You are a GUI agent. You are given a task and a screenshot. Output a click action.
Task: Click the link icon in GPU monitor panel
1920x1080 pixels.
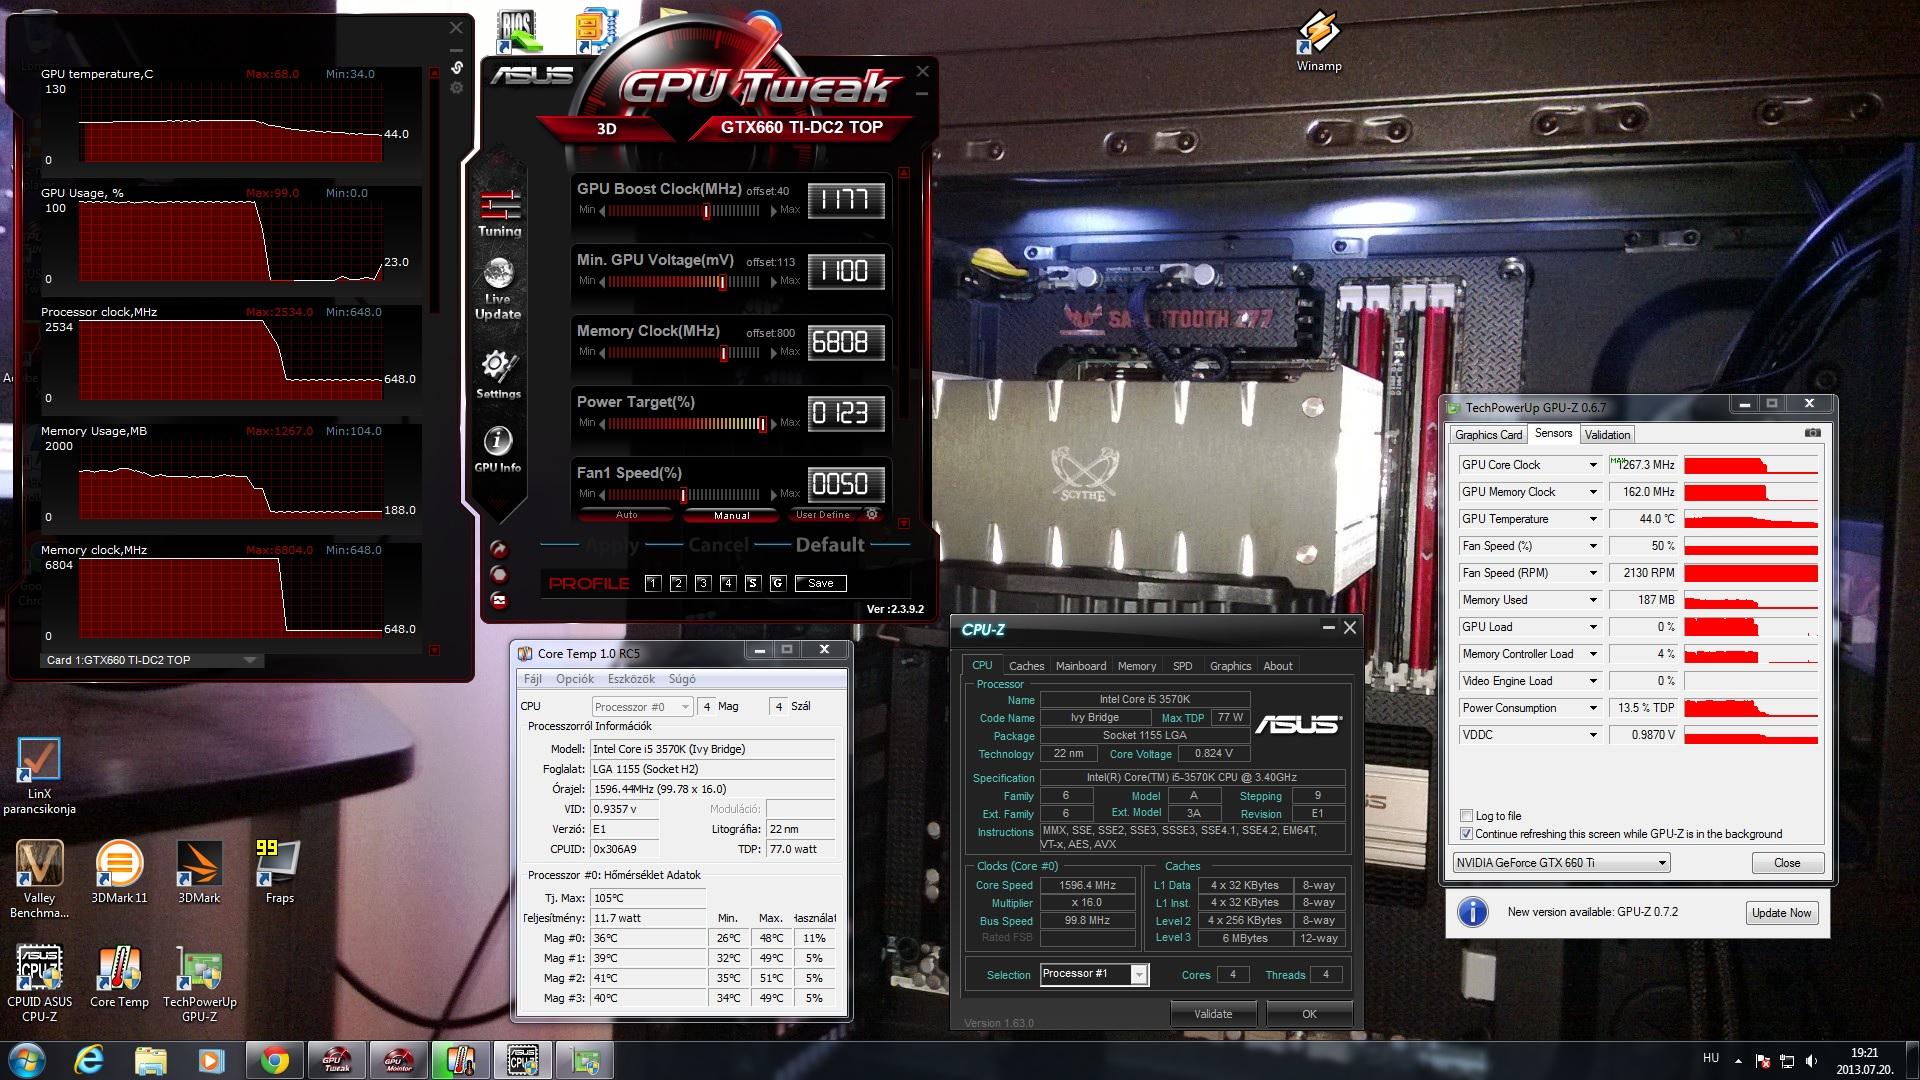tap(457, 67)
